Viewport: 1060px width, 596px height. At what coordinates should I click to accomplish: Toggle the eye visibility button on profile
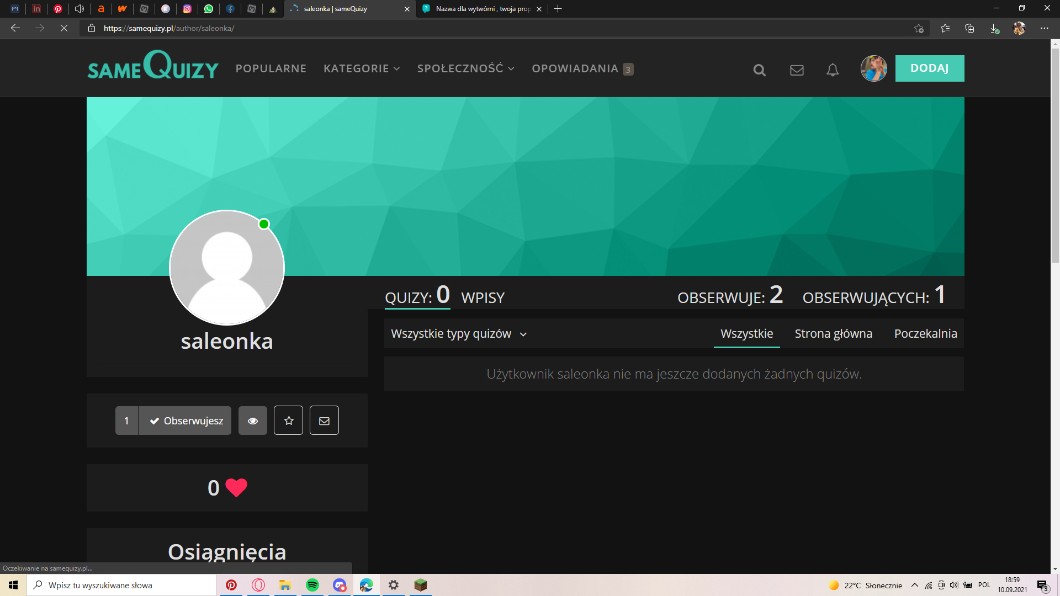[x=252, y=421]
